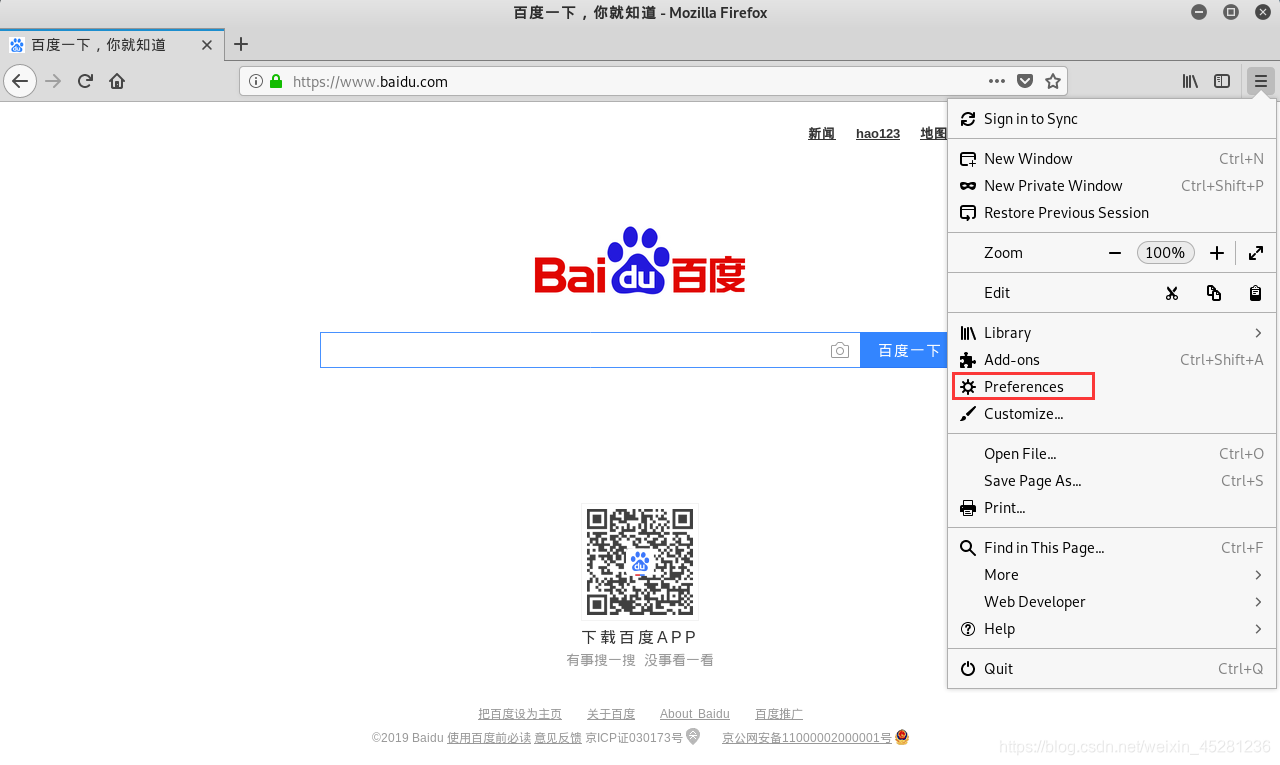Choose Save Page As...
1280x765 pixels.
(x=1112, y=481)
